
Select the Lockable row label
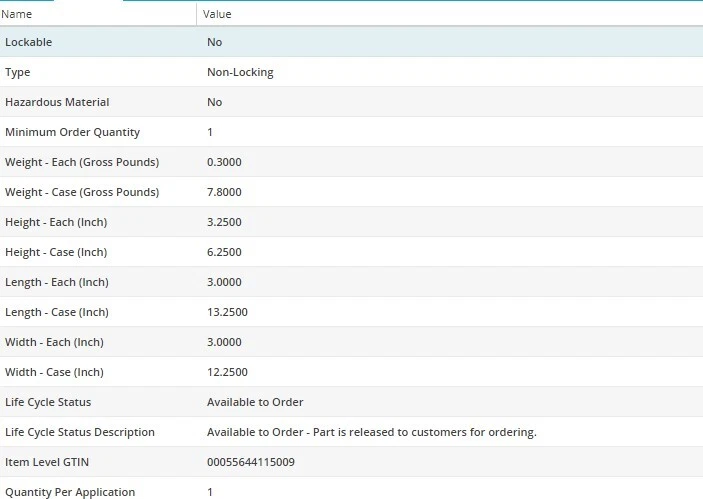(x=29, y=42)
